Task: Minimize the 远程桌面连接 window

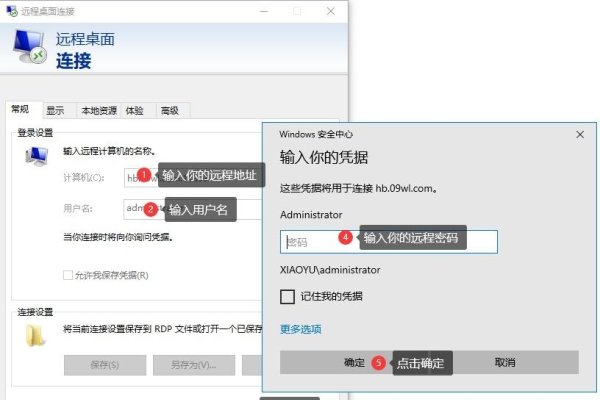Action: [x=264, y=11]
